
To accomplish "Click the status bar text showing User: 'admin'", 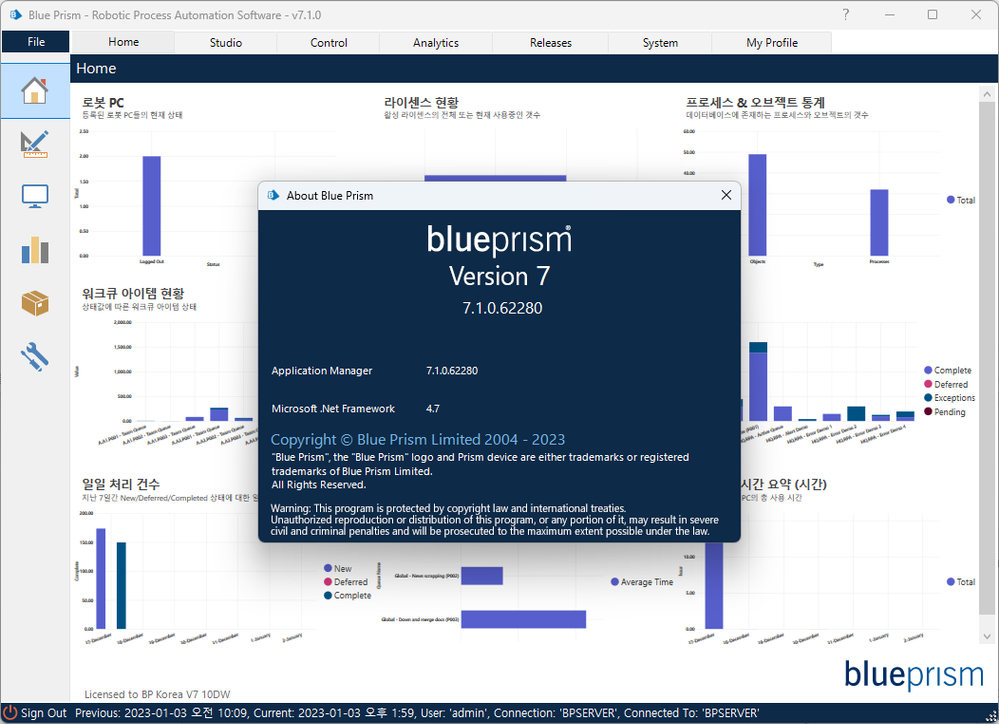I will pyautogui.click(x=454, y=713).
